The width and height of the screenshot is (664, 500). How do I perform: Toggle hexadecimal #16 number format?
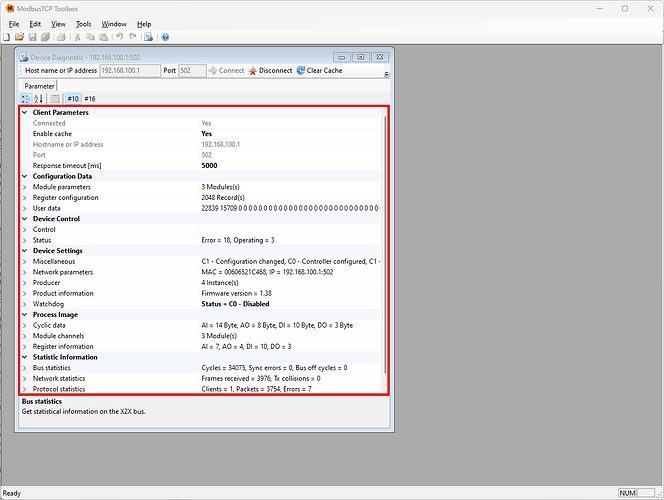pos(90,99)
